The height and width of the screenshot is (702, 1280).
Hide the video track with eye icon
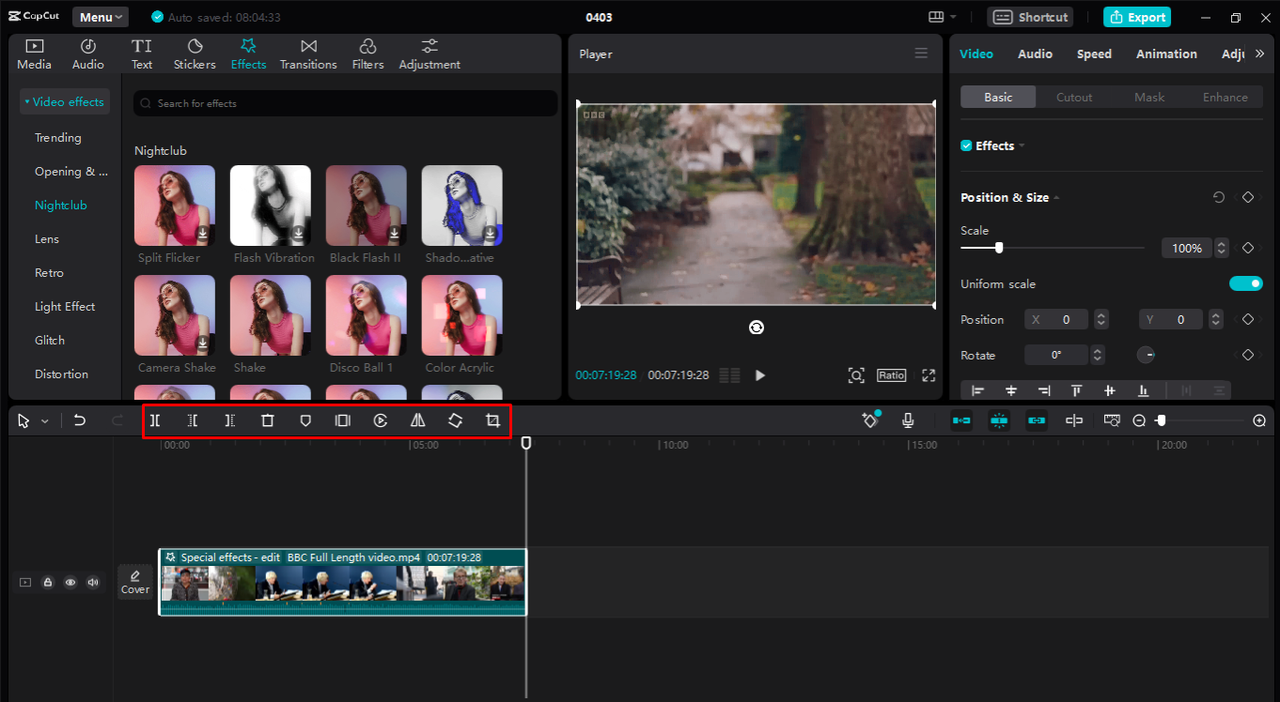pos(70,582)
